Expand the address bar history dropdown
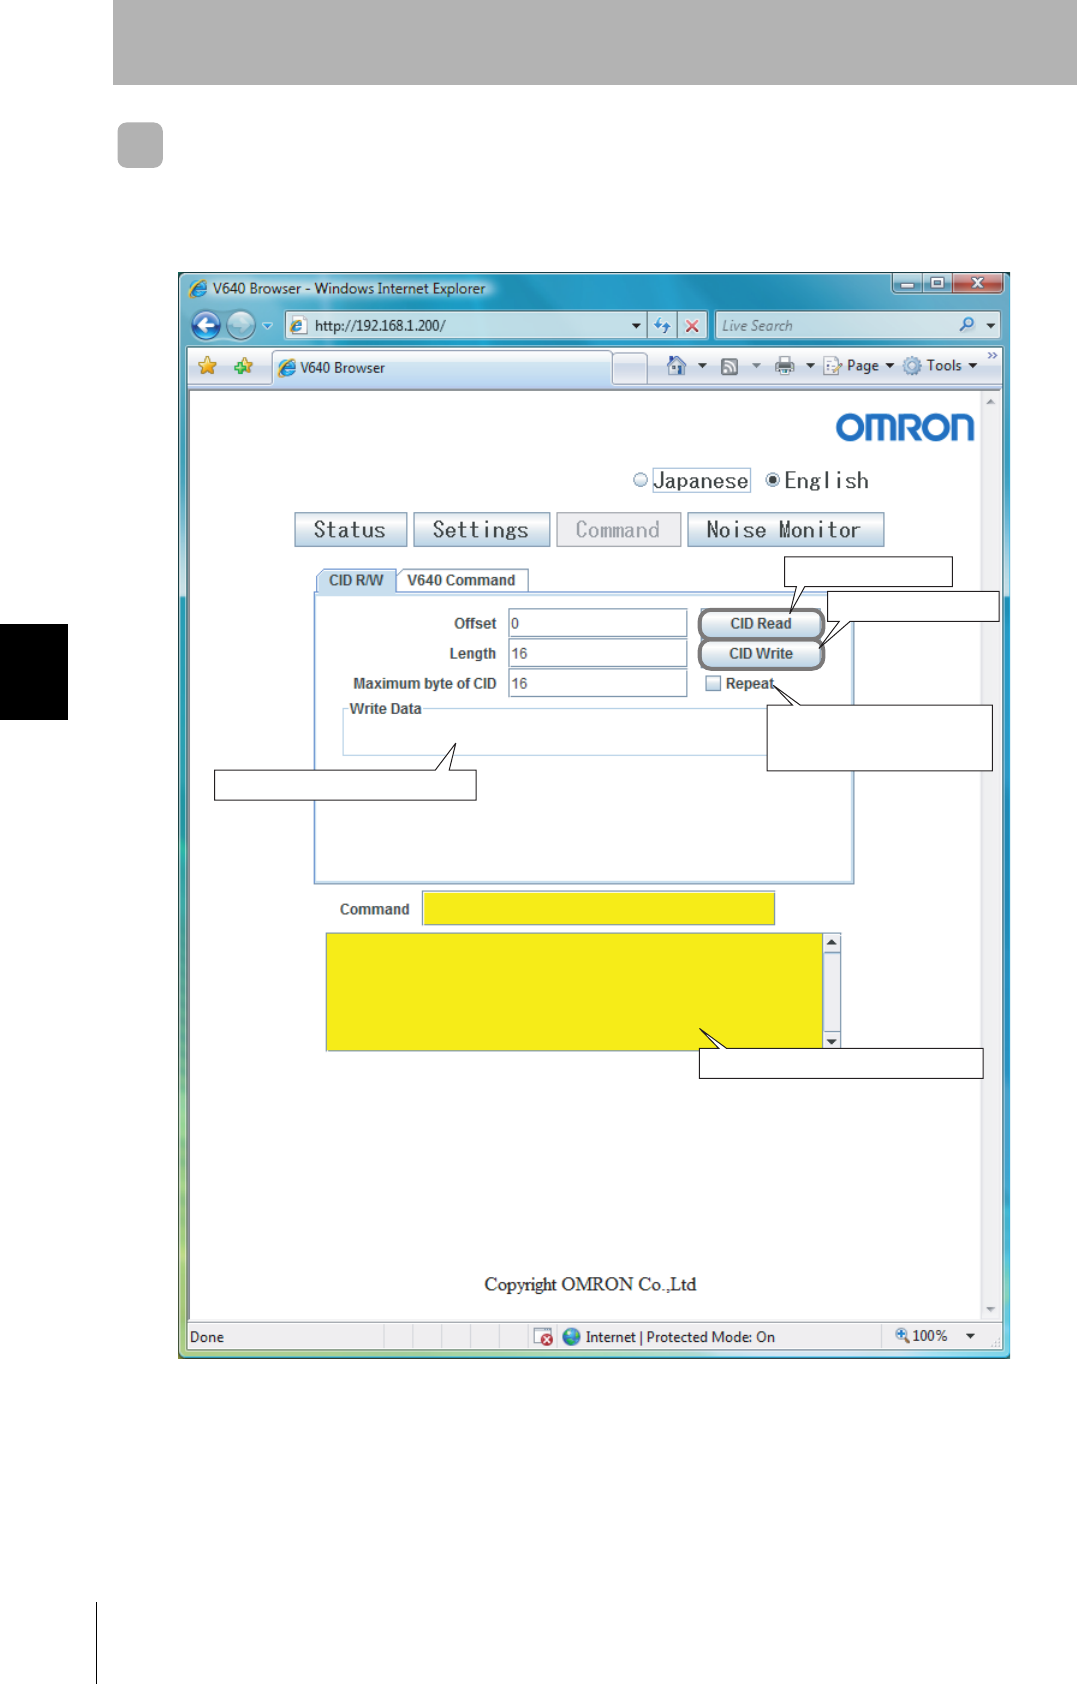Image resolution: width=1077 pixels, height=1684 pixels. pyautogui.click(x=636, y=326)
